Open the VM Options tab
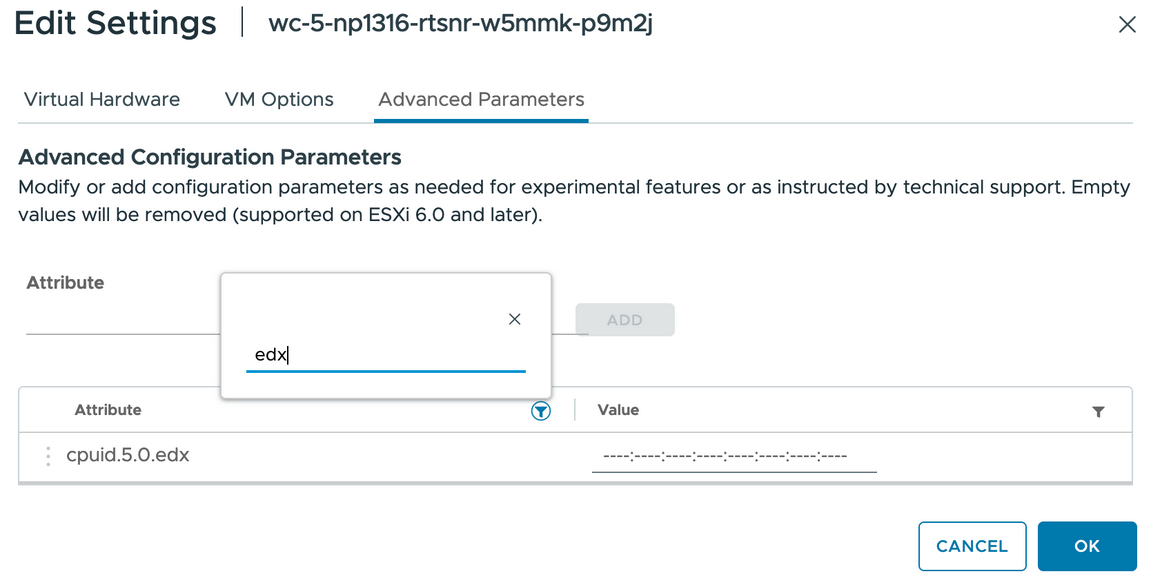 click(279, 100)
